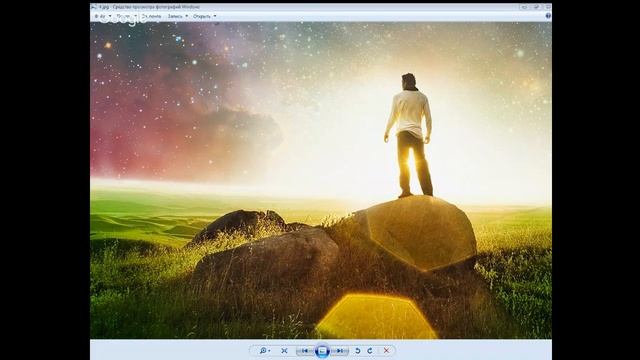Click the displayed photo of the man on rock
Screen dimensions: 640x360
click(x=321, y=180)
